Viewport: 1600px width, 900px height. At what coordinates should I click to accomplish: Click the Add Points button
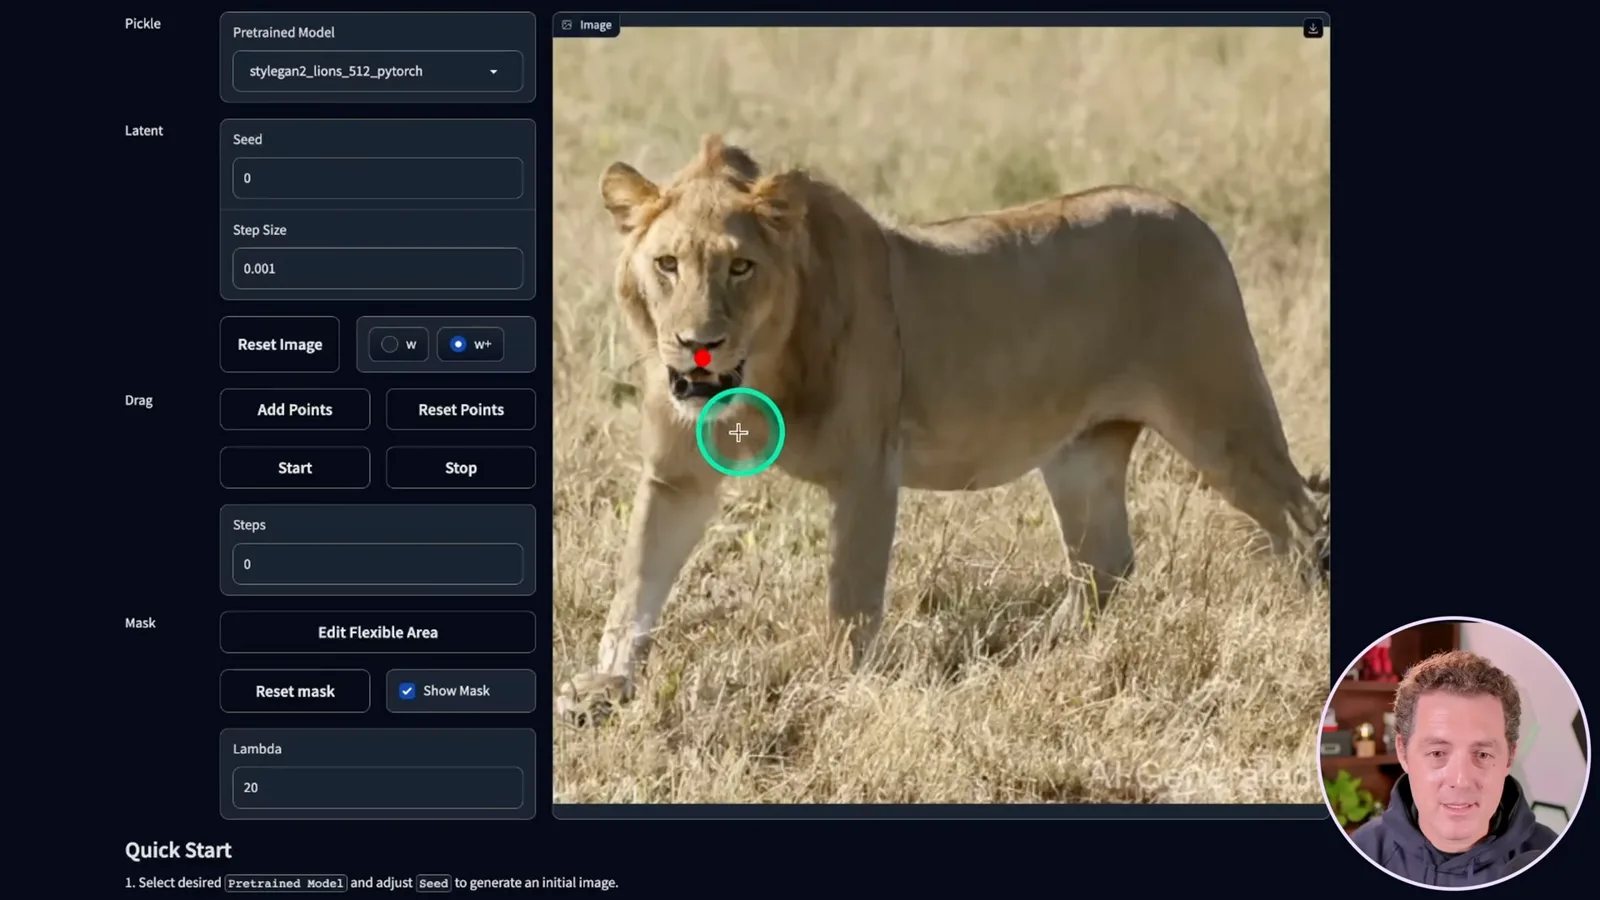(295, 410)
